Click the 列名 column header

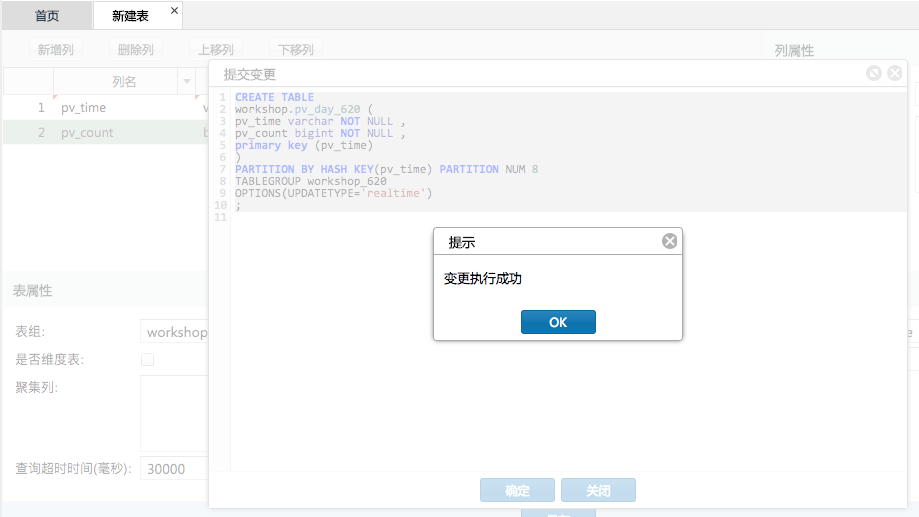[x=124, y=81]
